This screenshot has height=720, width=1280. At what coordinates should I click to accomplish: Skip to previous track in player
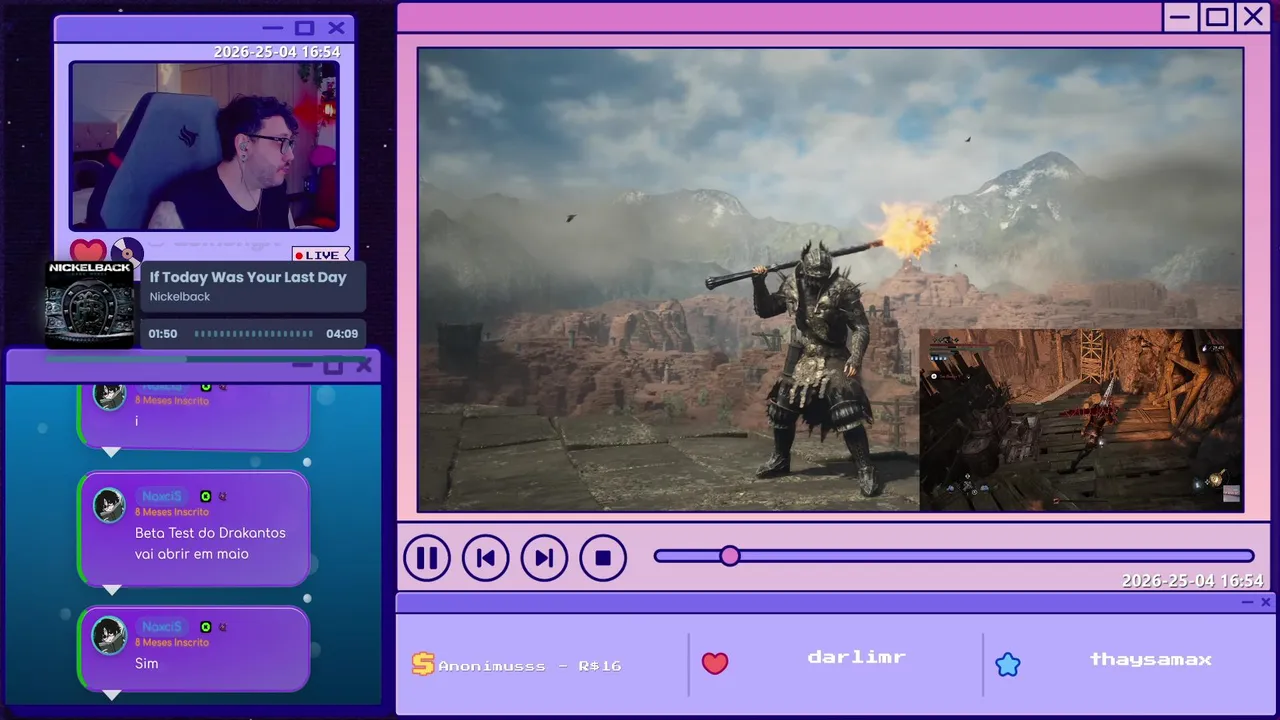tap(486, 557)
